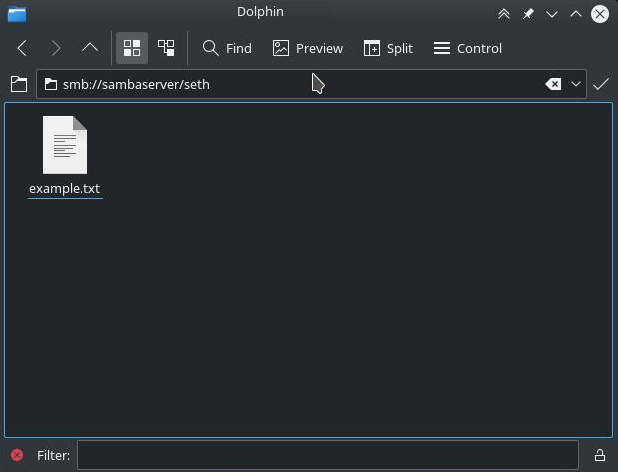
Task: Confirm location with the checkmark
Action: point(601,84)
